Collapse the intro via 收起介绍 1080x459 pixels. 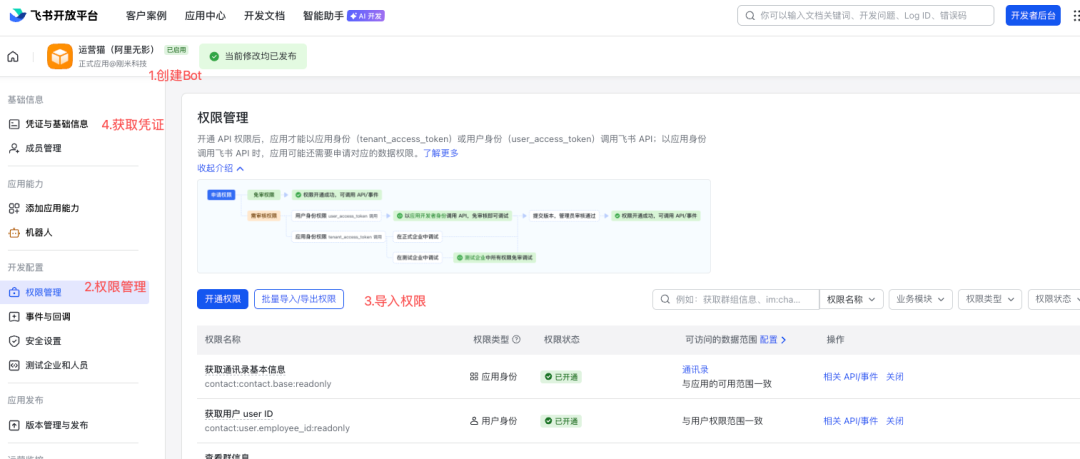(220, 168)
